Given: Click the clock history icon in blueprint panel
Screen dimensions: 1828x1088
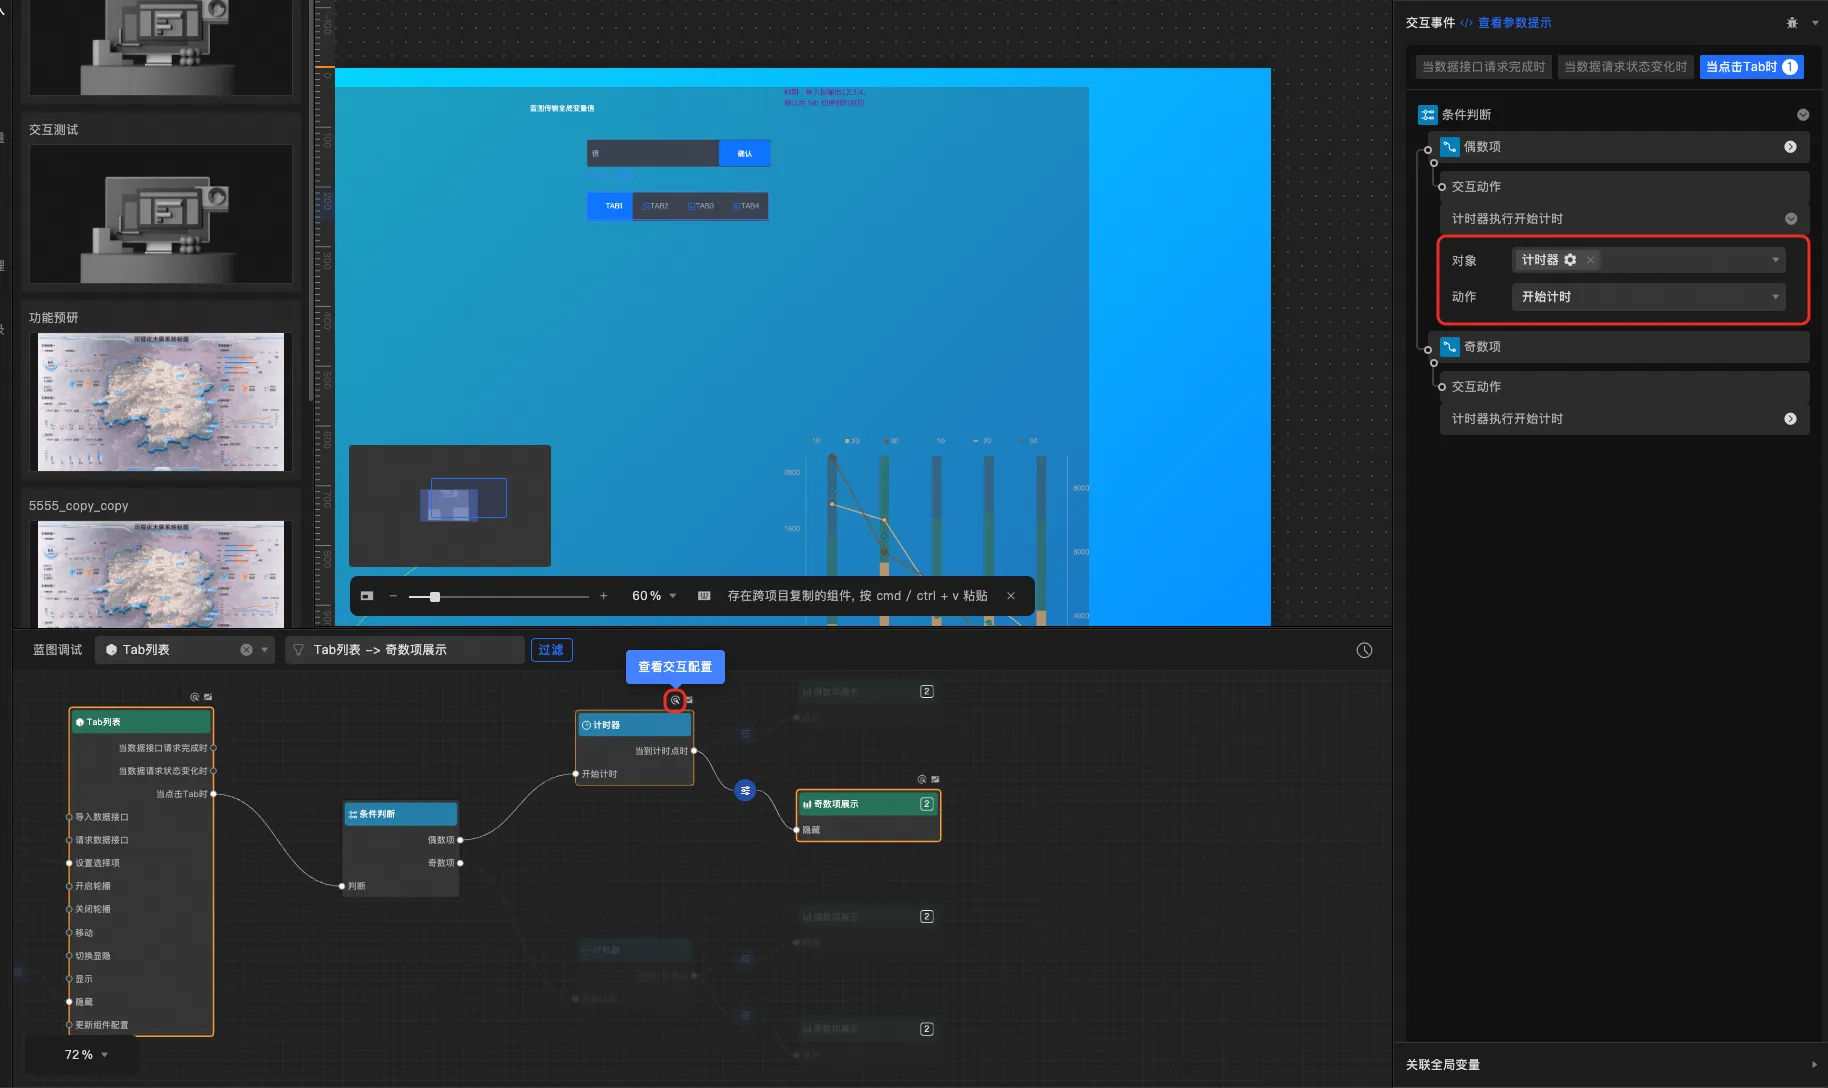Looking at the screenshot, I should point(1364,651).
